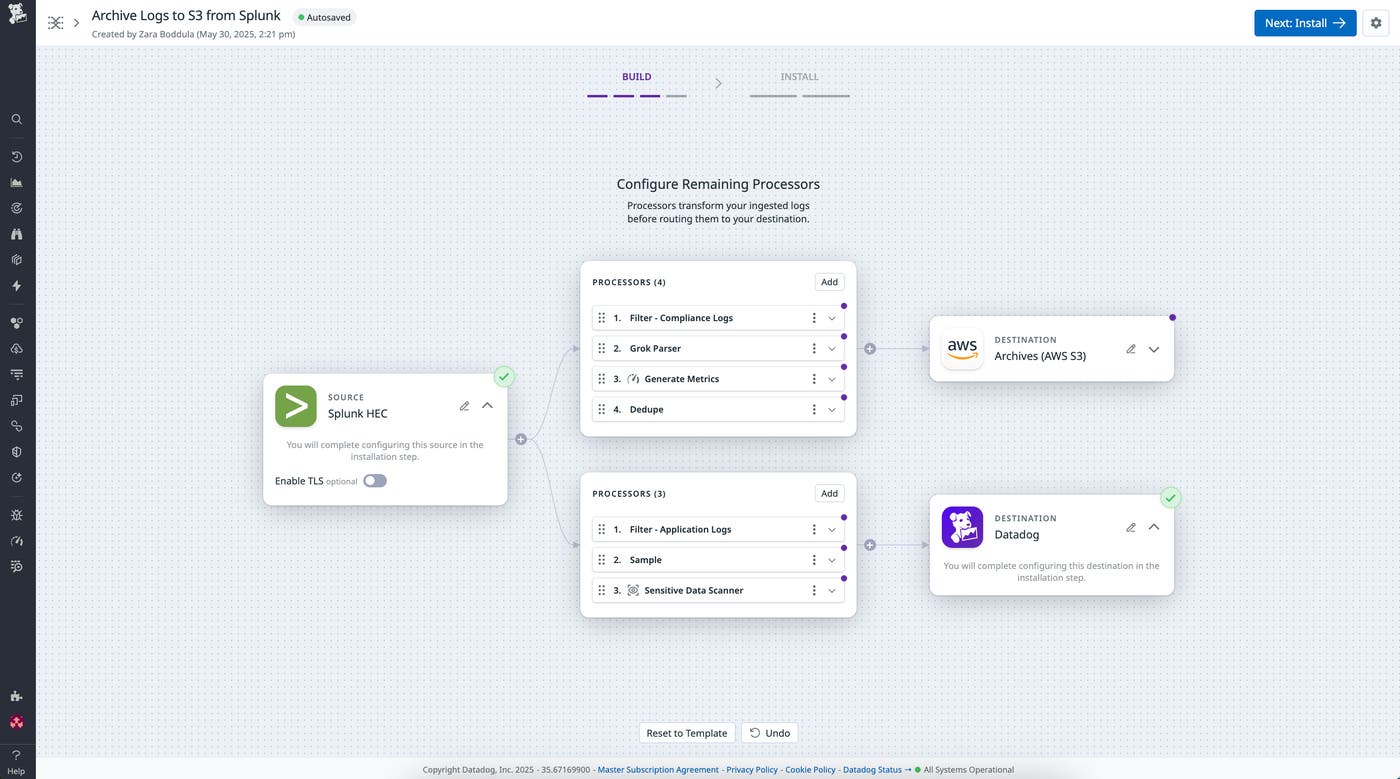Expand the Archives AWS S3 destination card

tap(1153, 349)
